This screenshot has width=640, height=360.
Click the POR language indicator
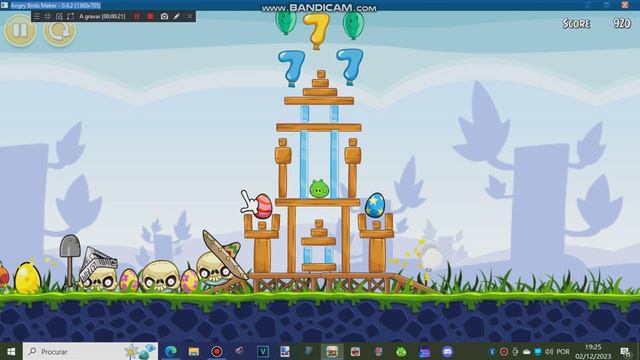point(563,351)
